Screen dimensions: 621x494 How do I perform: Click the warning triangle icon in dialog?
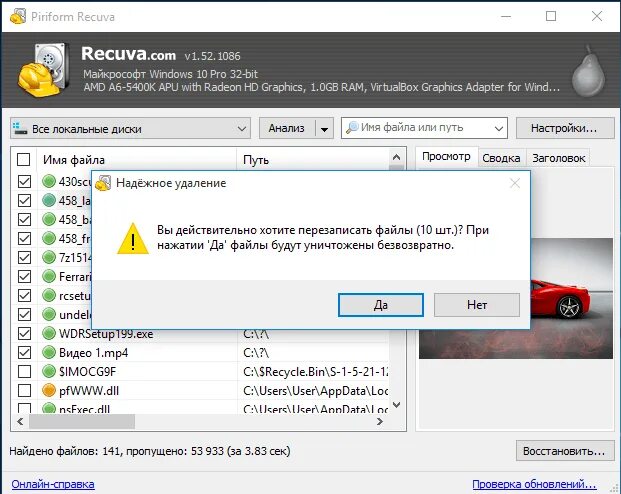(133, 238)
